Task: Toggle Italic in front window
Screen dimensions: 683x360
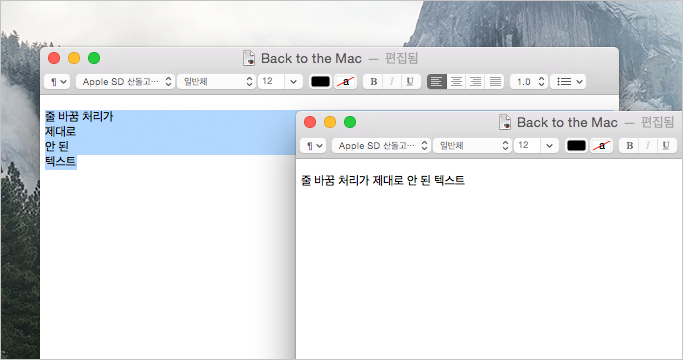Action: 648,146
